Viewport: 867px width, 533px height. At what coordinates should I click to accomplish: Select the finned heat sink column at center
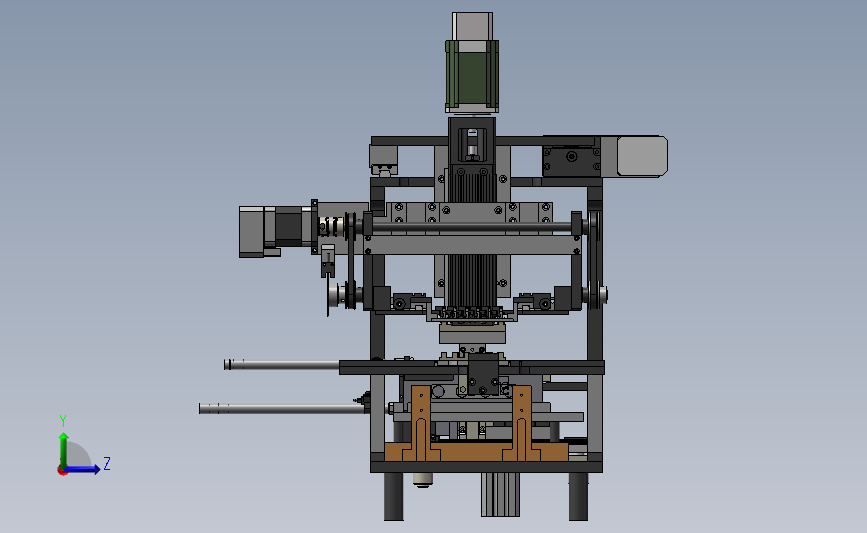tap(471, 241)
